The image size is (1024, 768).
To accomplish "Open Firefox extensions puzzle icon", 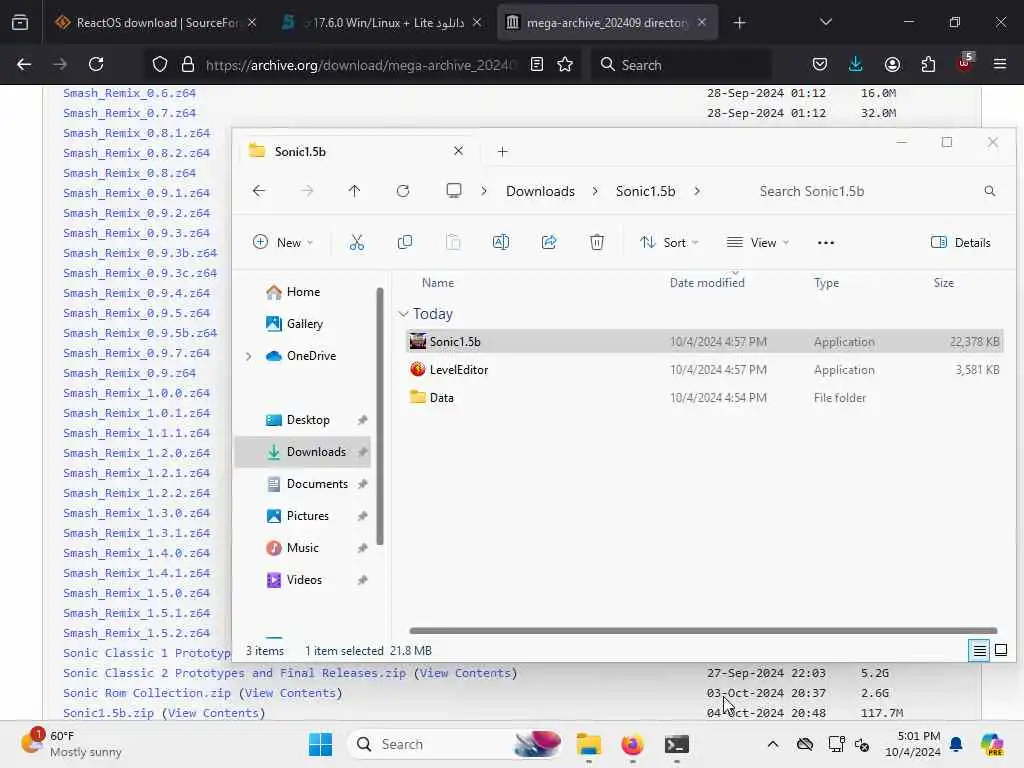I will (928, 64).
